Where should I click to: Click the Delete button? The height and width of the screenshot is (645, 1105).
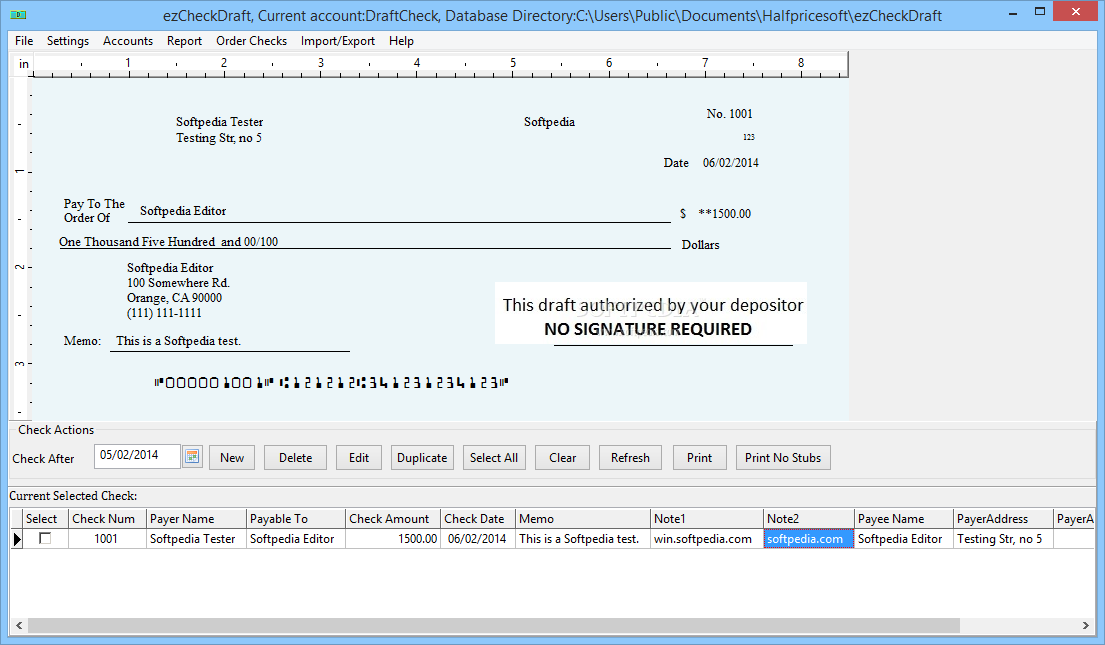point(295,457)
